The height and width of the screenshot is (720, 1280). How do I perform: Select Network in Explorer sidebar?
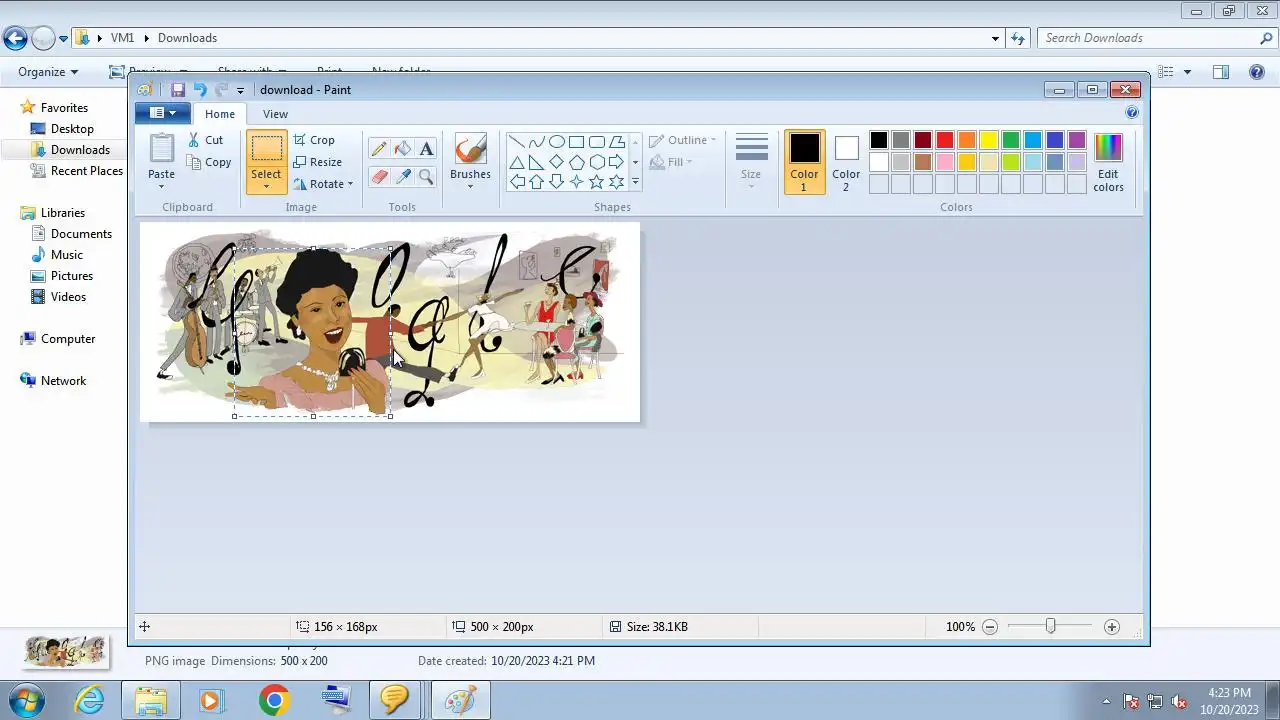(x=63, y=381)
